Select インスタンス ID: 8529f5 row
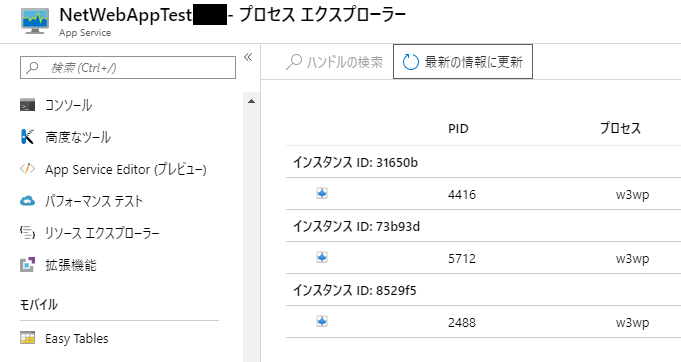This screenshot has height=362, width=681. [483, 290]
